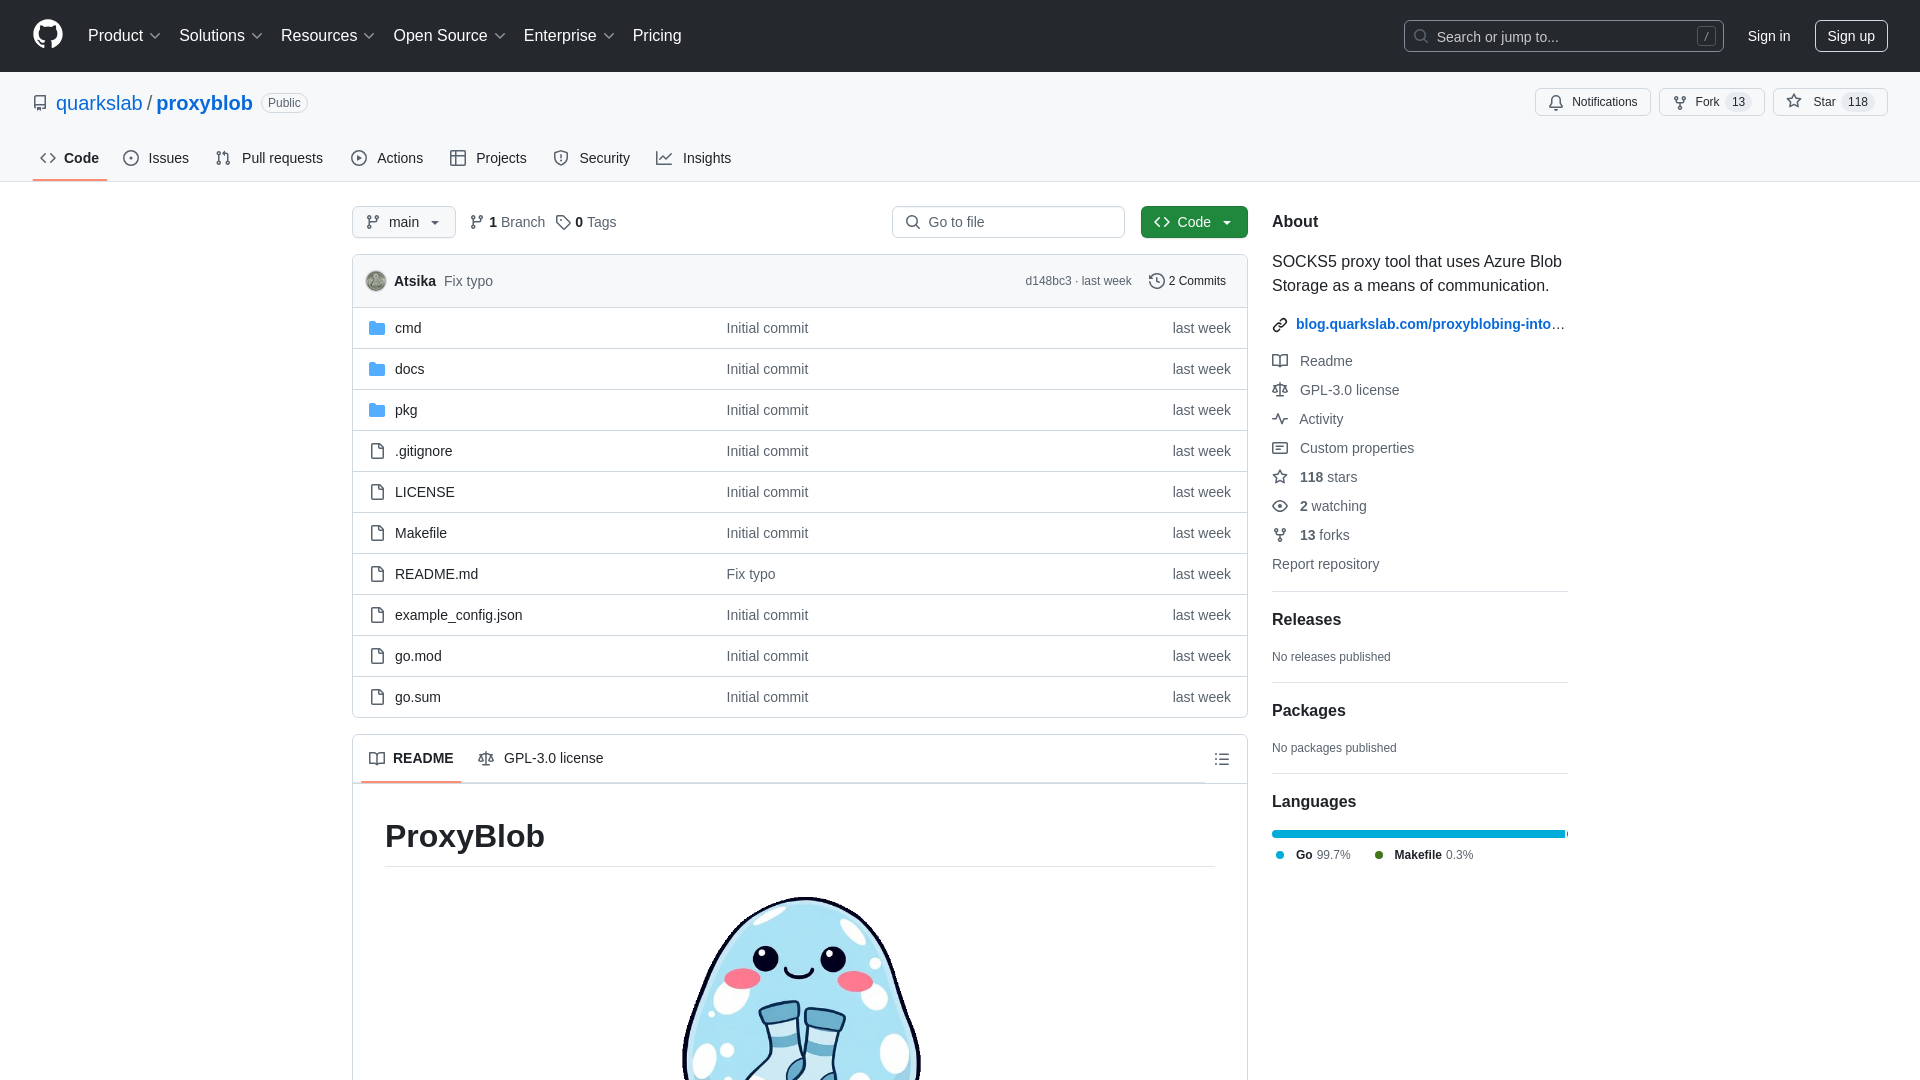The image size is (1920, 1080).
Task: Click the pulse icon next to Activity
Action: [x=1280, y=419]
